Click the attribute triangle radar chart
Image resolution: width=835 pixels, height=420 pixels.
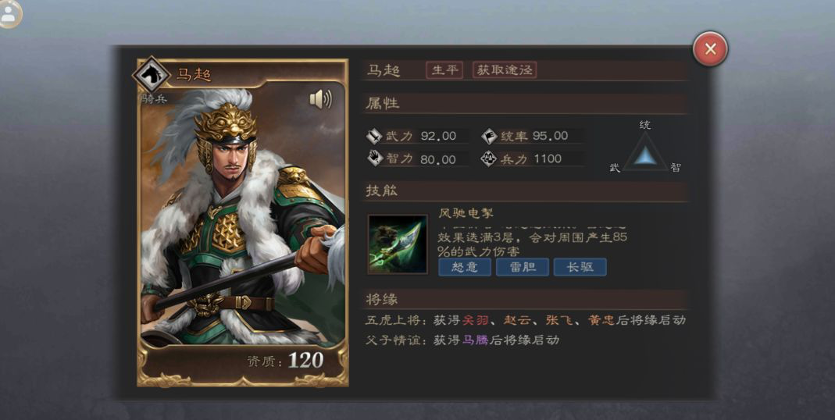[x=645, y=152]
